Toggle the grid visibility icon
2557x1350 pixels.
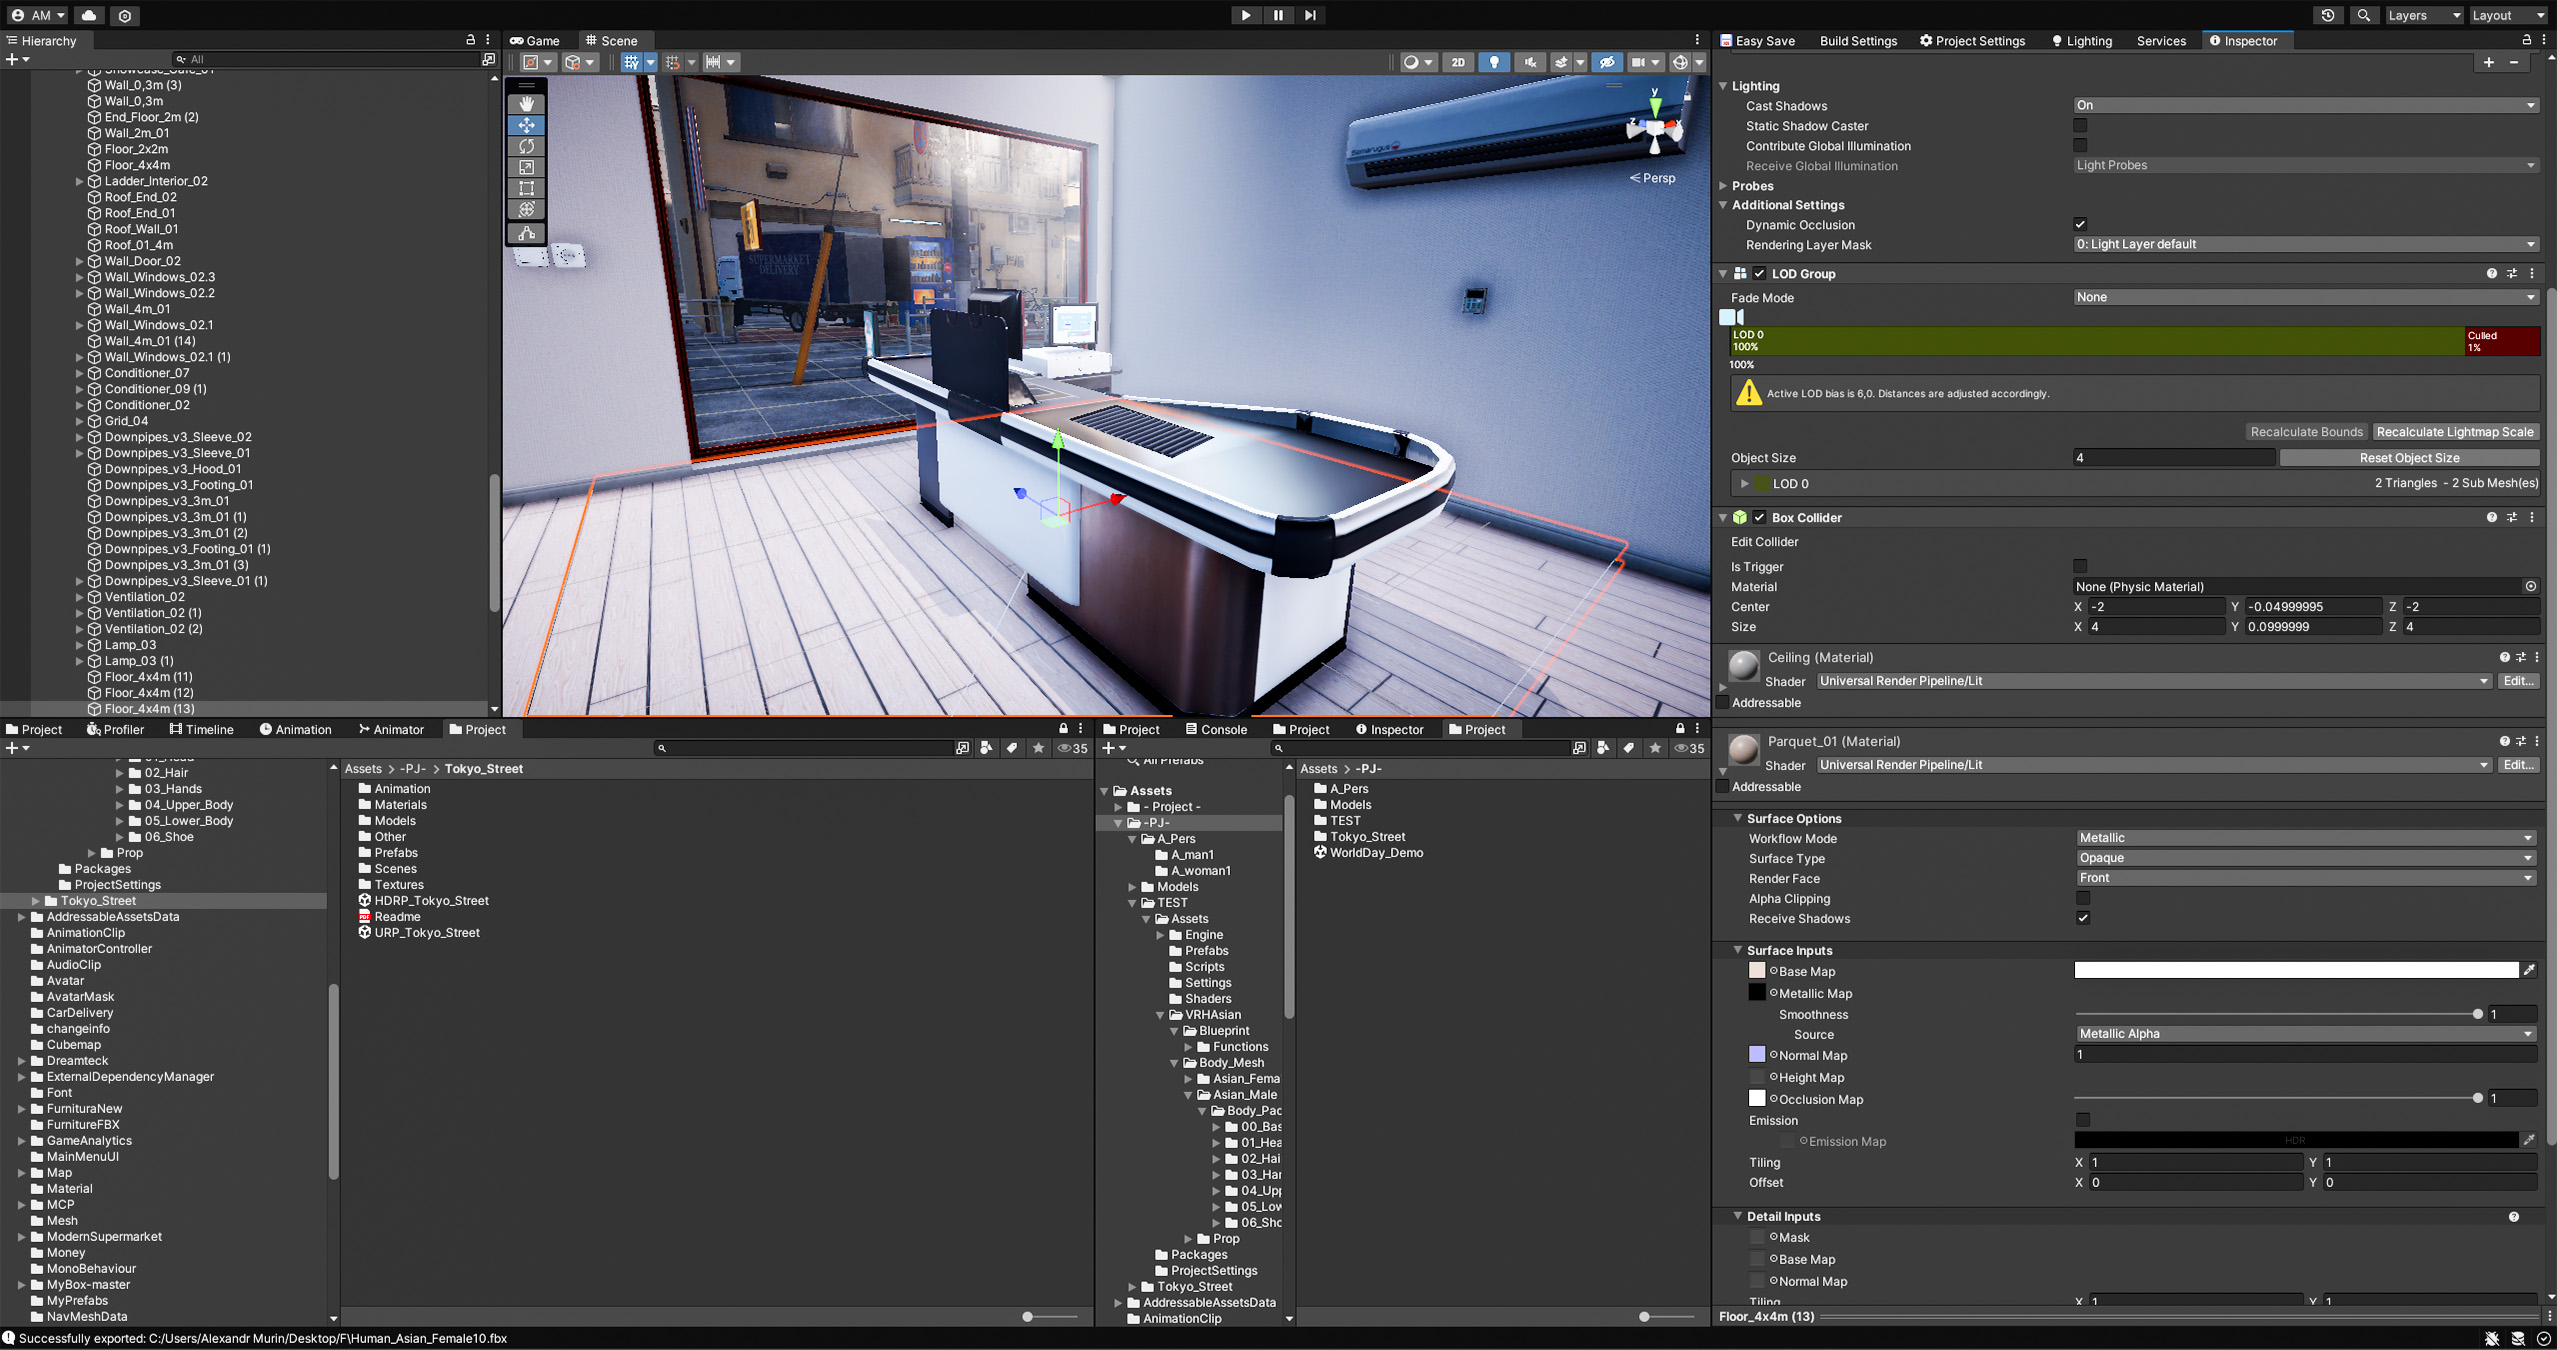tap(631, 62)
